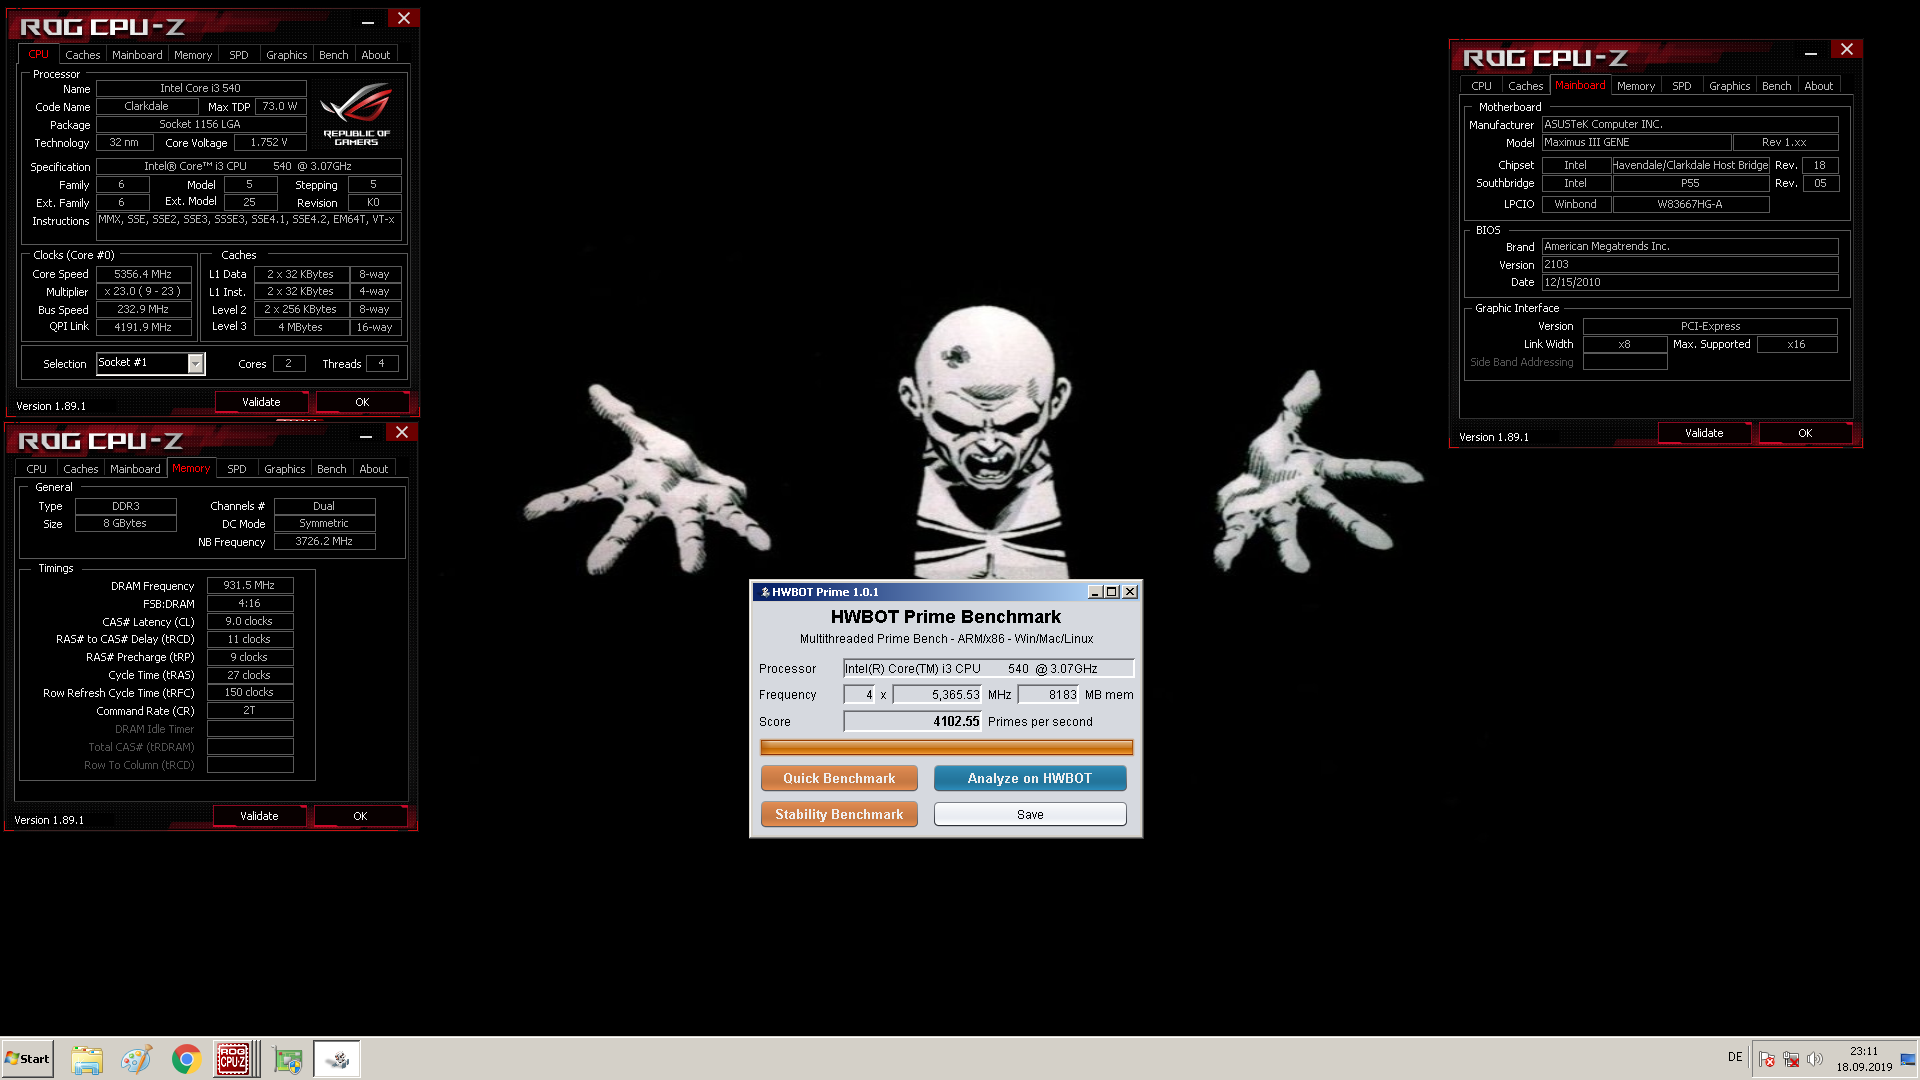The width and height of the screenshot is (1920, 1080).
Task: Switch to Caches tab in CPU window
Action: (x=83, y=55)
